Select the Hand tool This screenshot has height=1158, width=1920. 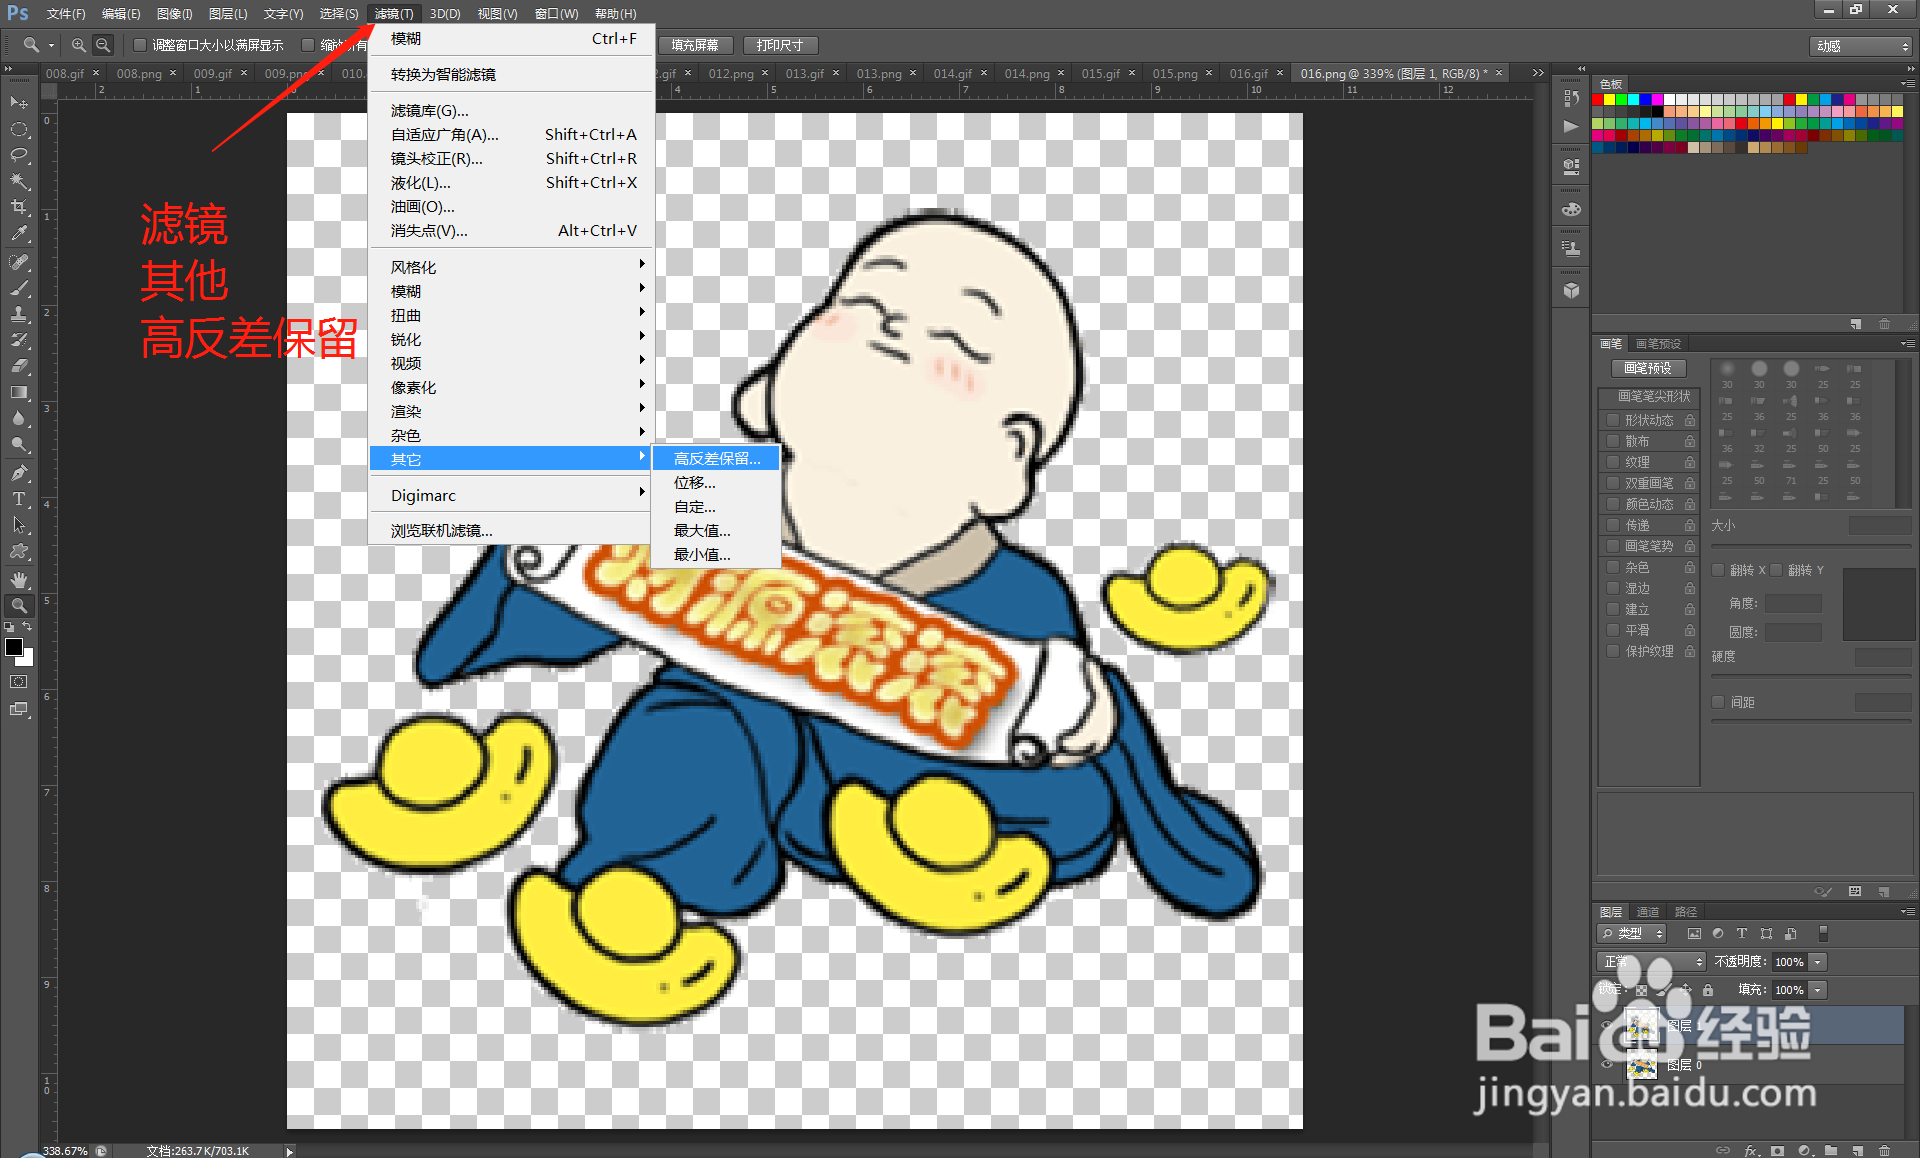18,579
